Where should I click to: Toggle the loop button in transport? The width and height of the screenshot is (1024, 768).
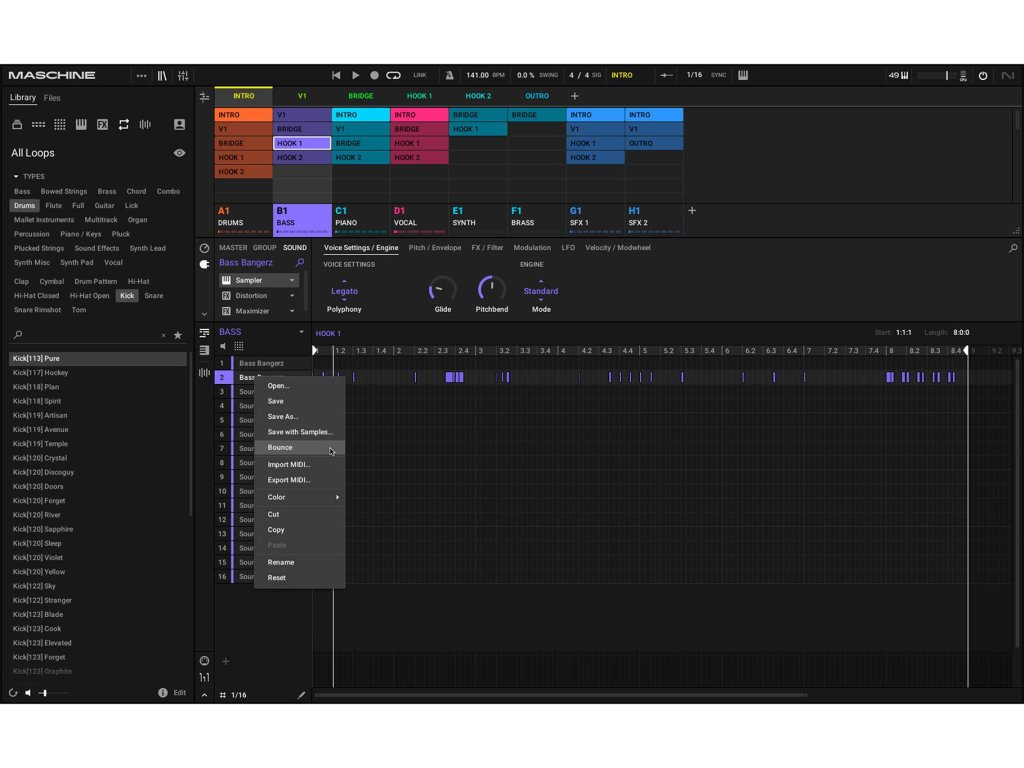pyautogui.click(x=393, y=75)
